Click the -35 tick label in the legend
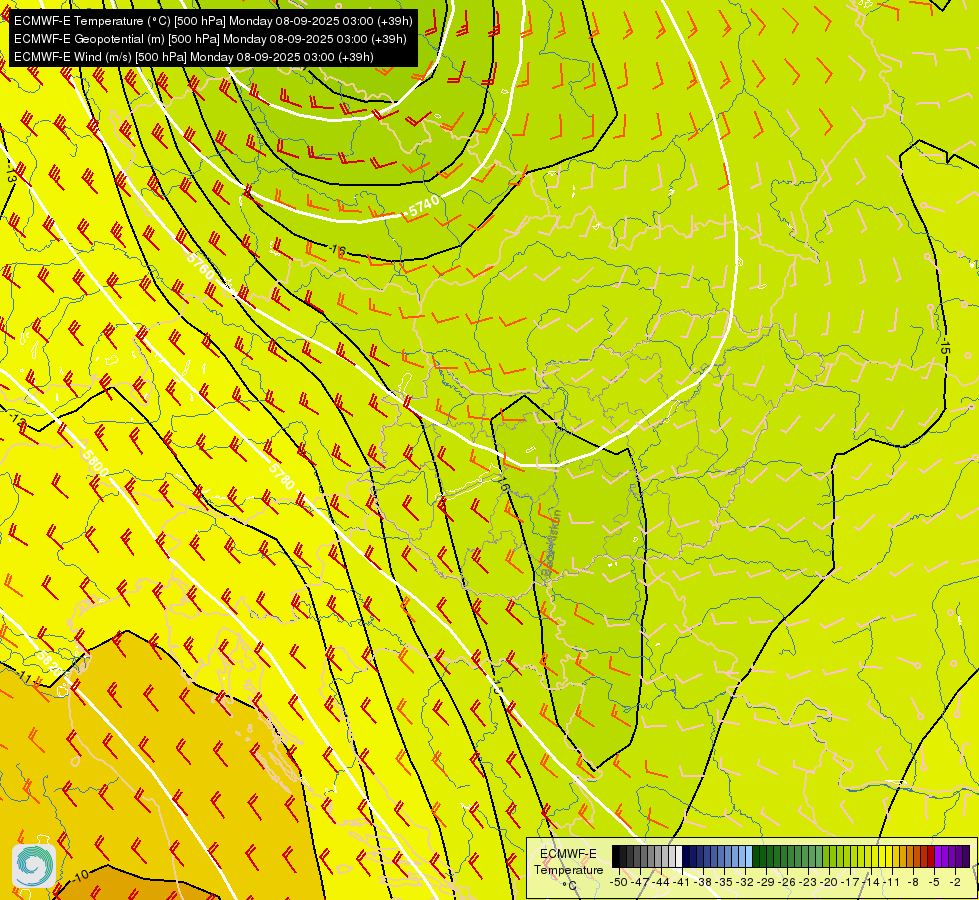 coord(724,882)
